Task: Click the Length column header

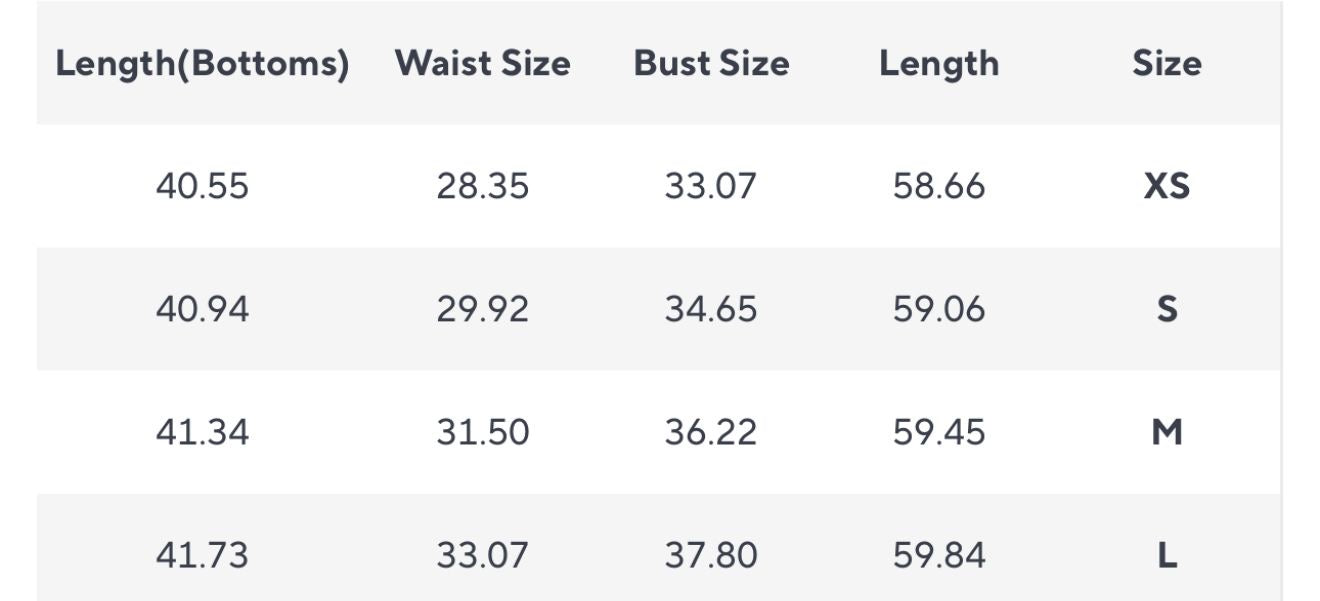Action: (x=939, y=64)
